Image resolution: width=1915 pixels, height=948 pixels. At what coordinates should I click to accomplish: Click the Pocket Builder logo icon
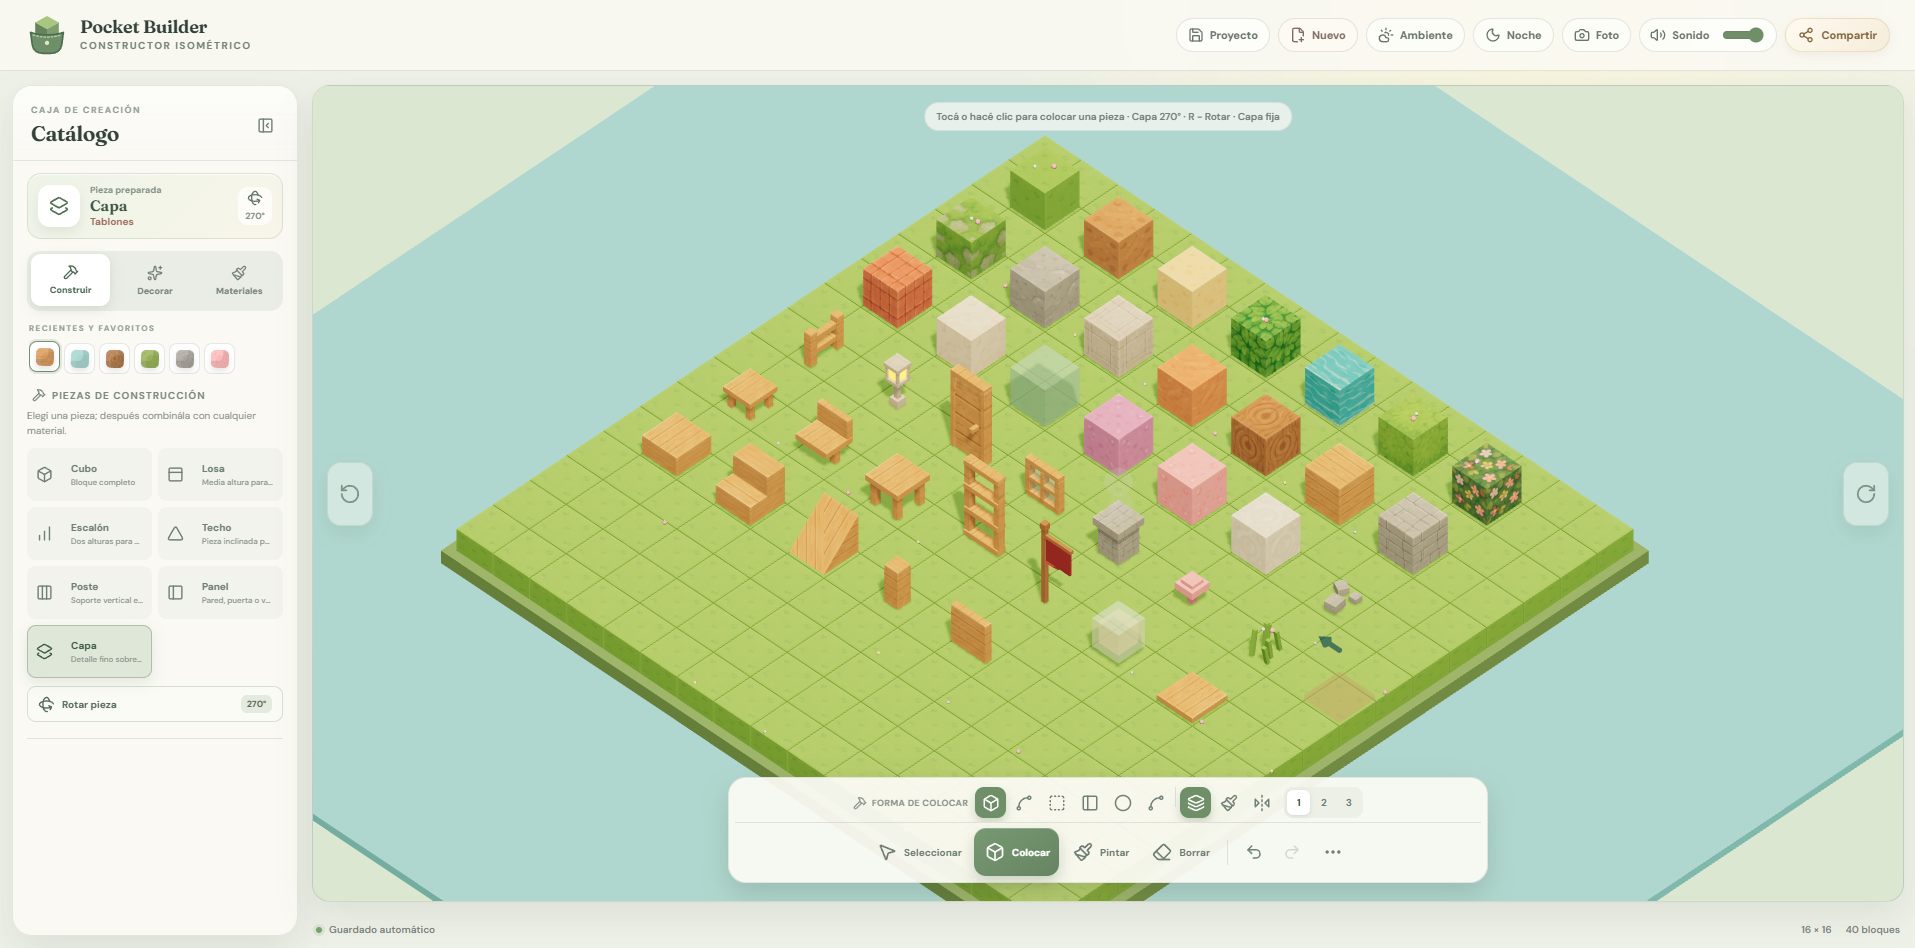pyautogui.click(x=47, y=35)
